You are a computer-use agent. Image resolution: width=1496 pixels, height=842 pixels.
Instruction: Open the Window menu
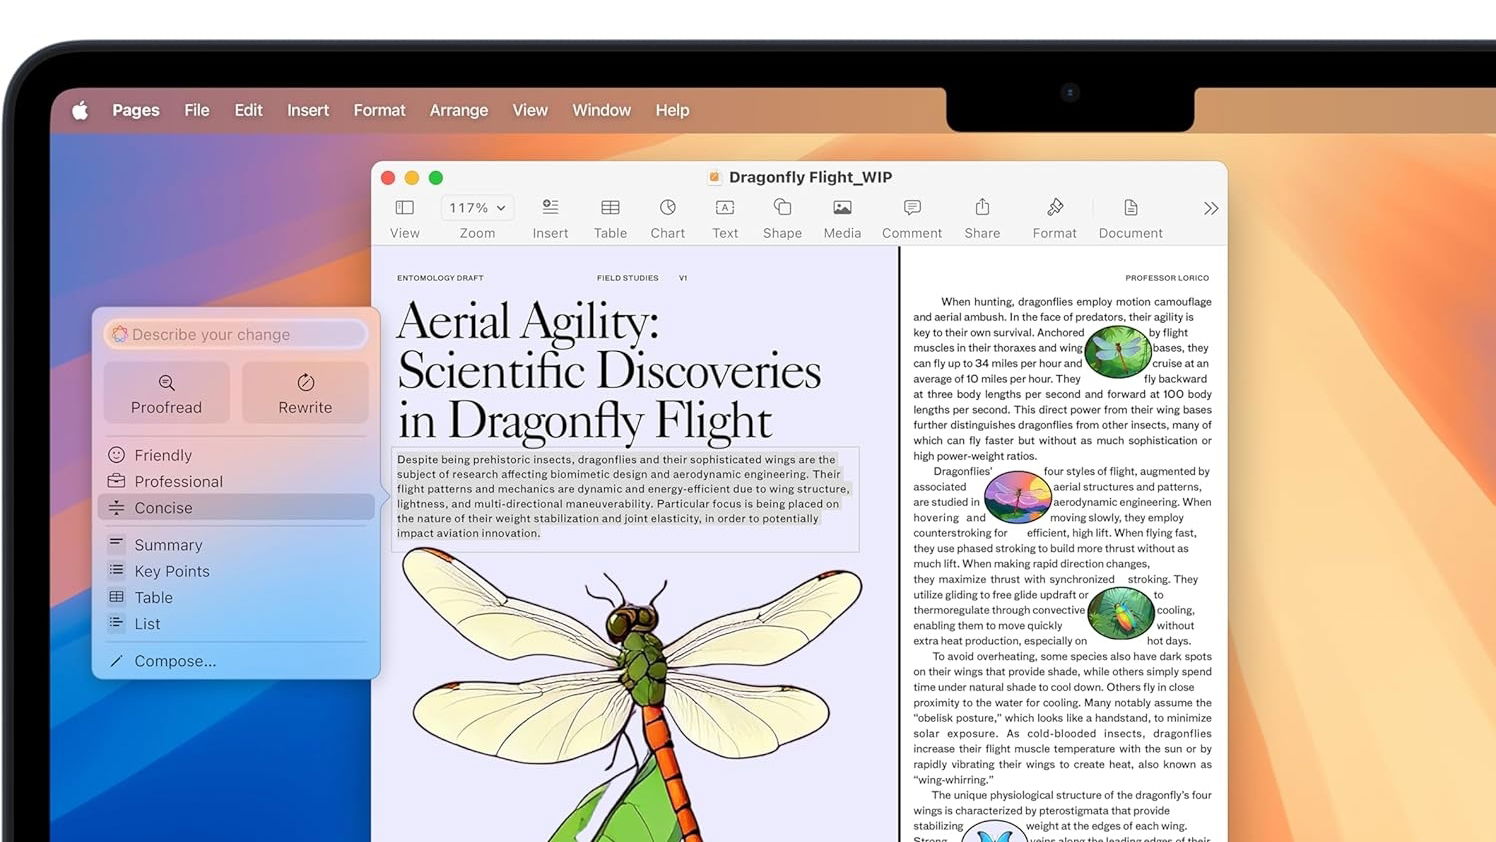(x=601, y=110)
